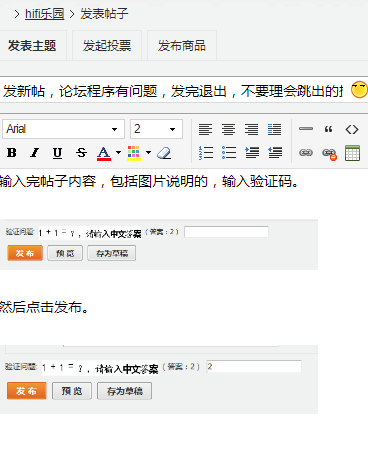The image size is (368, 457).
Task: Toggle strikethrough formatting in editor toolbar
Action: point(81,153)
